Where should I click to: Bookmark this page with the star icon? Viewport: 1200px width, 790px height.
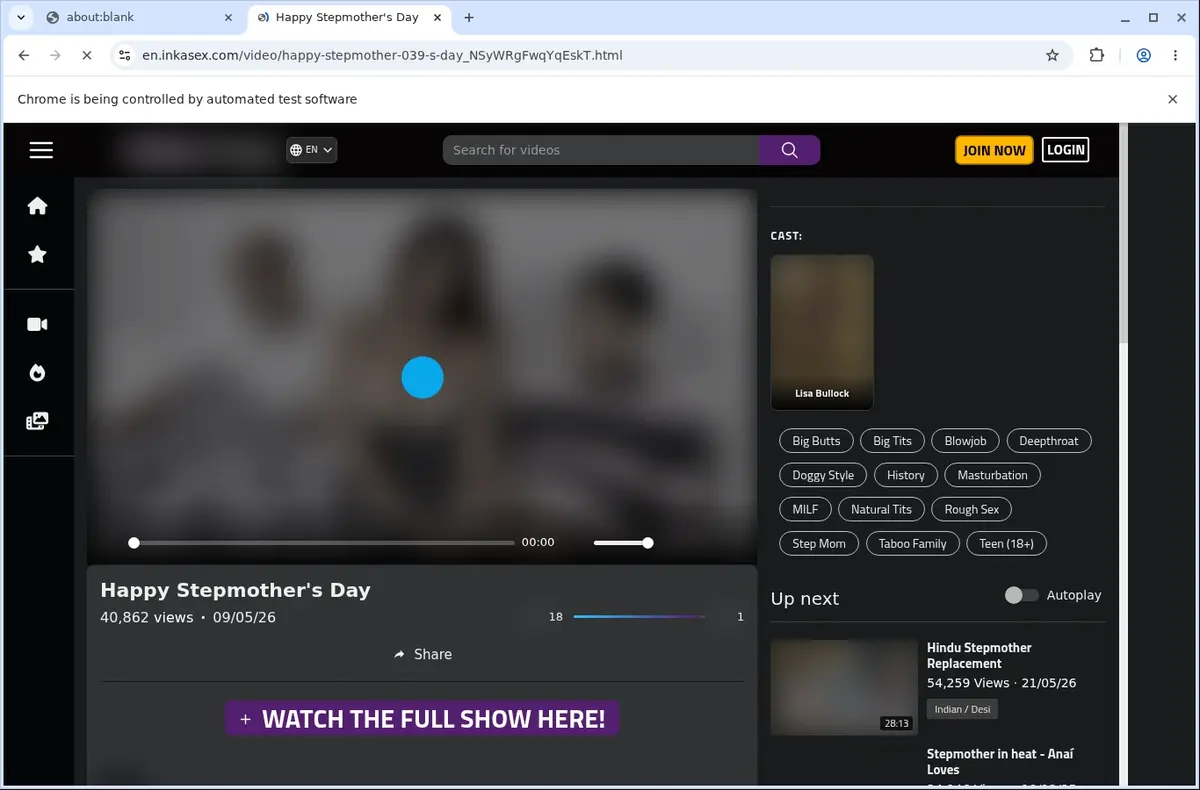1052,56
